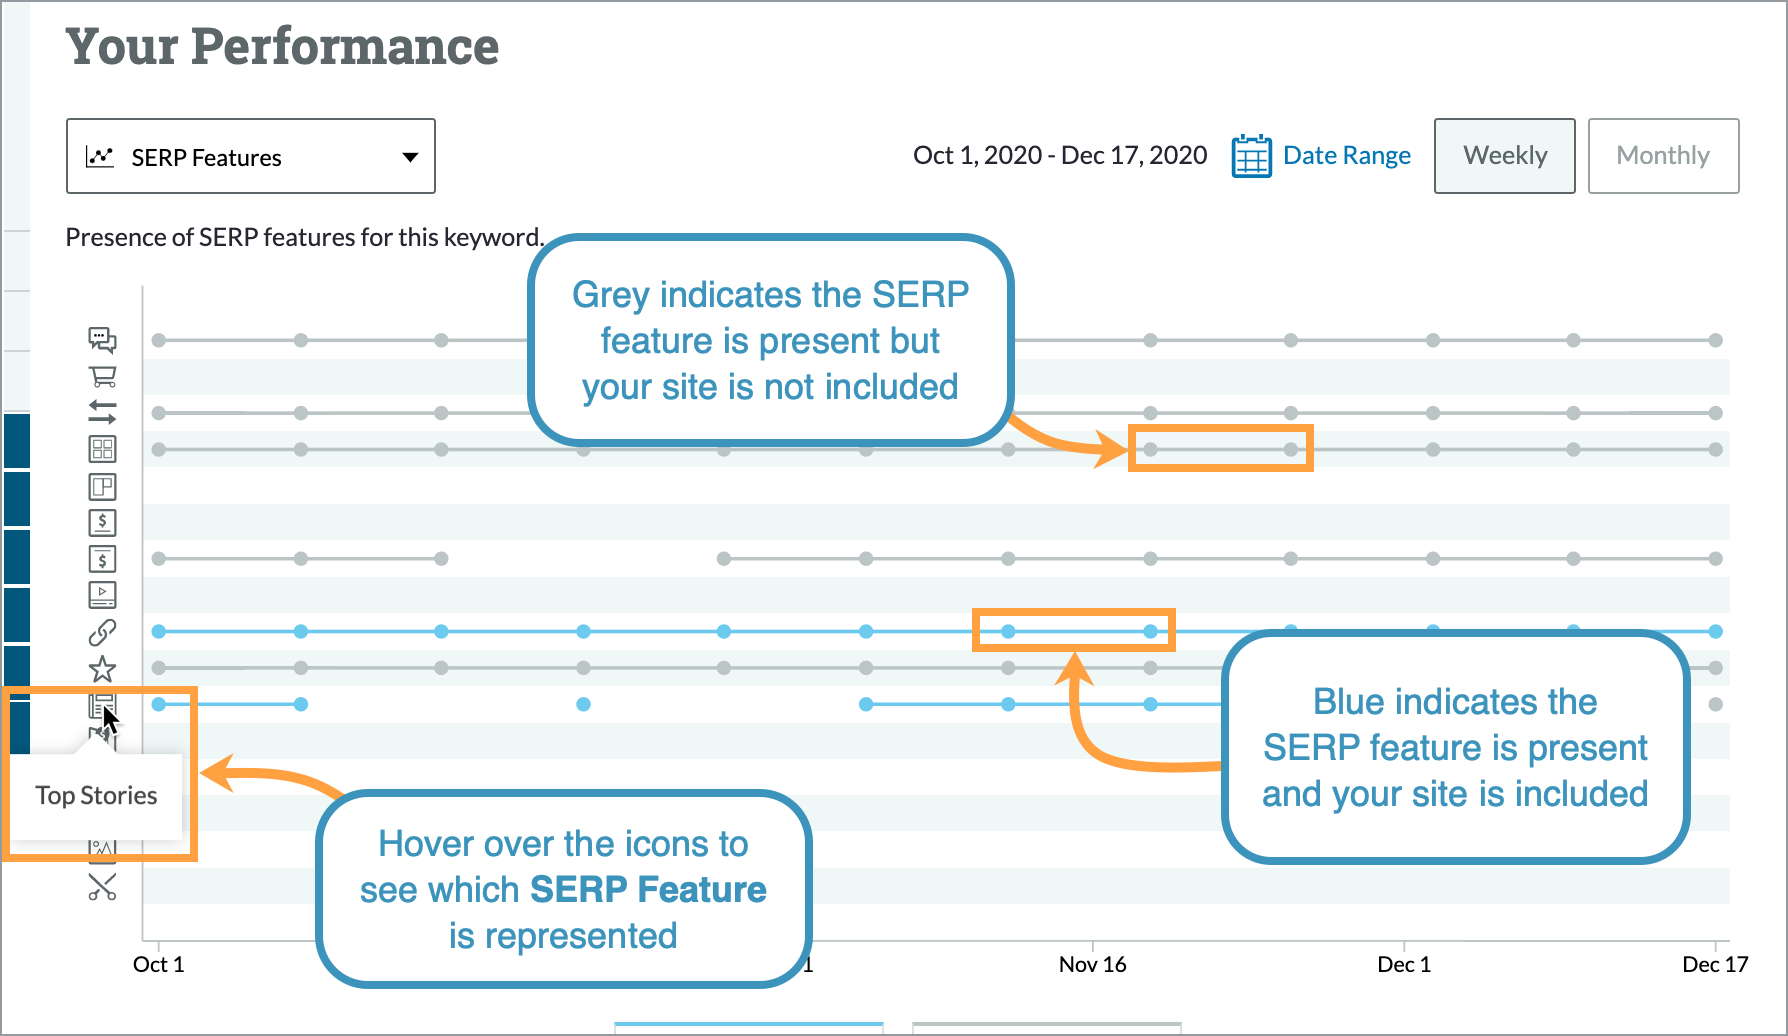Viewport: 1788px width, 1036px height.
Task: Click the Top Stories tooltip label
Action: (x=96, y=795)
